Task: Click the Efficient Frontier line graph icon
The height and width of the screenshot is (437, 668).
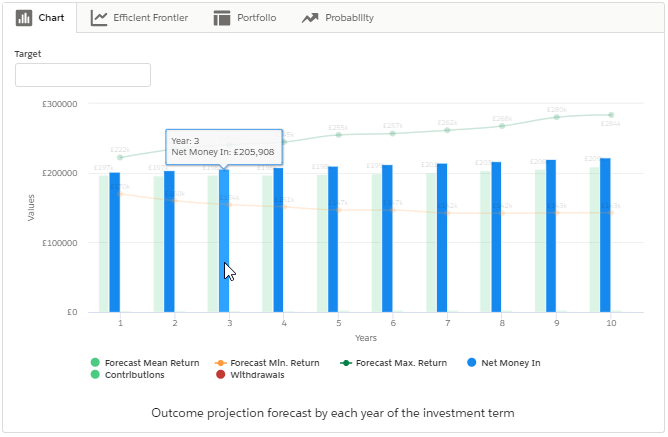Action: 99,18
